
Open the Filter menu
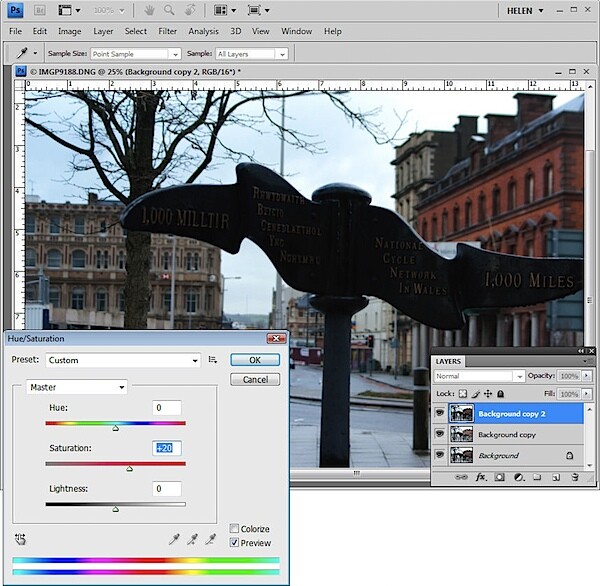pos(168,31)
